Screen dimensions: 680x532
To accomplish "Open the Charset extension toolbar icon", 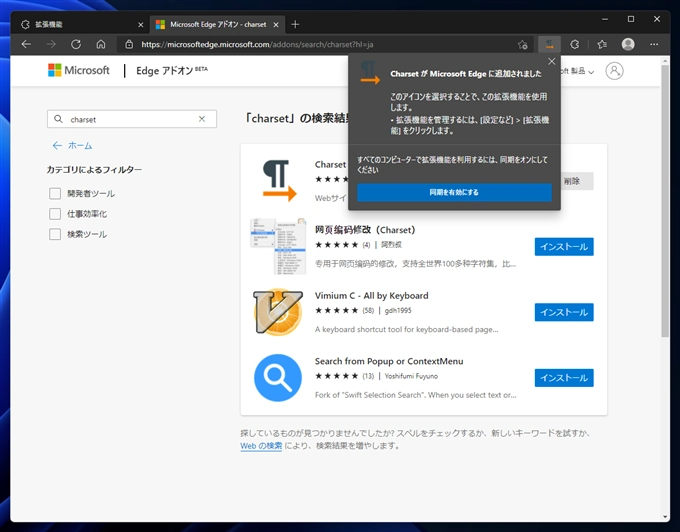I will [x=549, y=44].
